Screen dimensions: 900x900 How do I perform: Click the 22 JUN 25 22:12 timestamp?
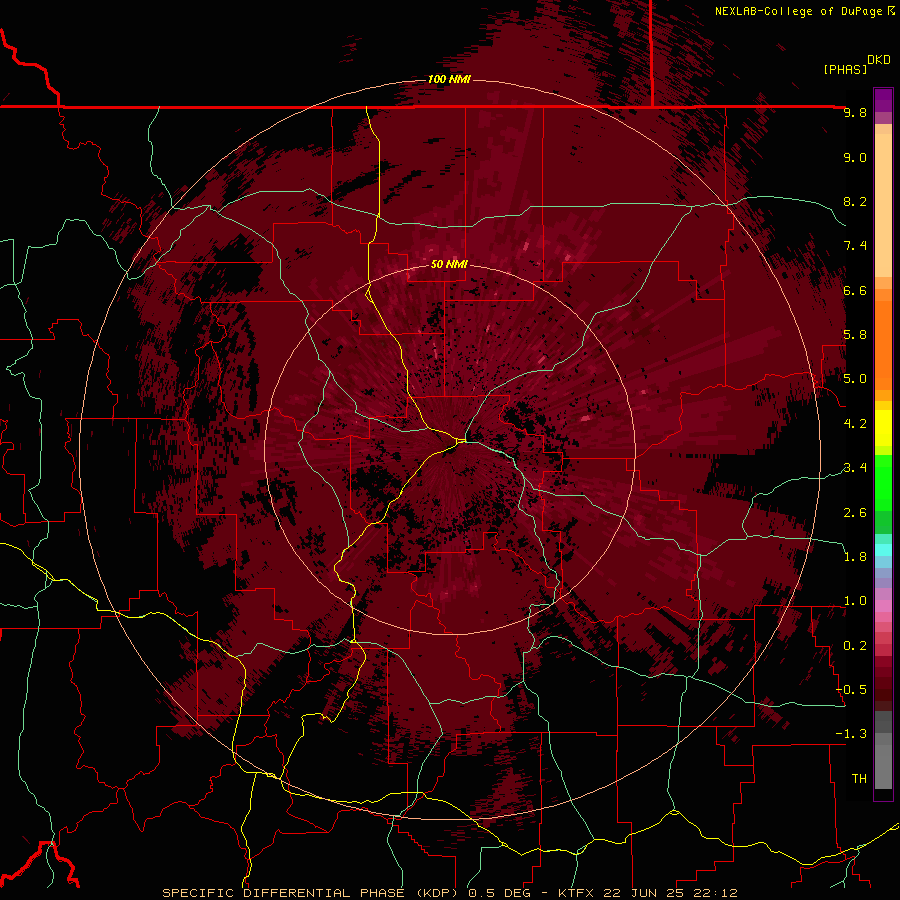tap(671, 893)
